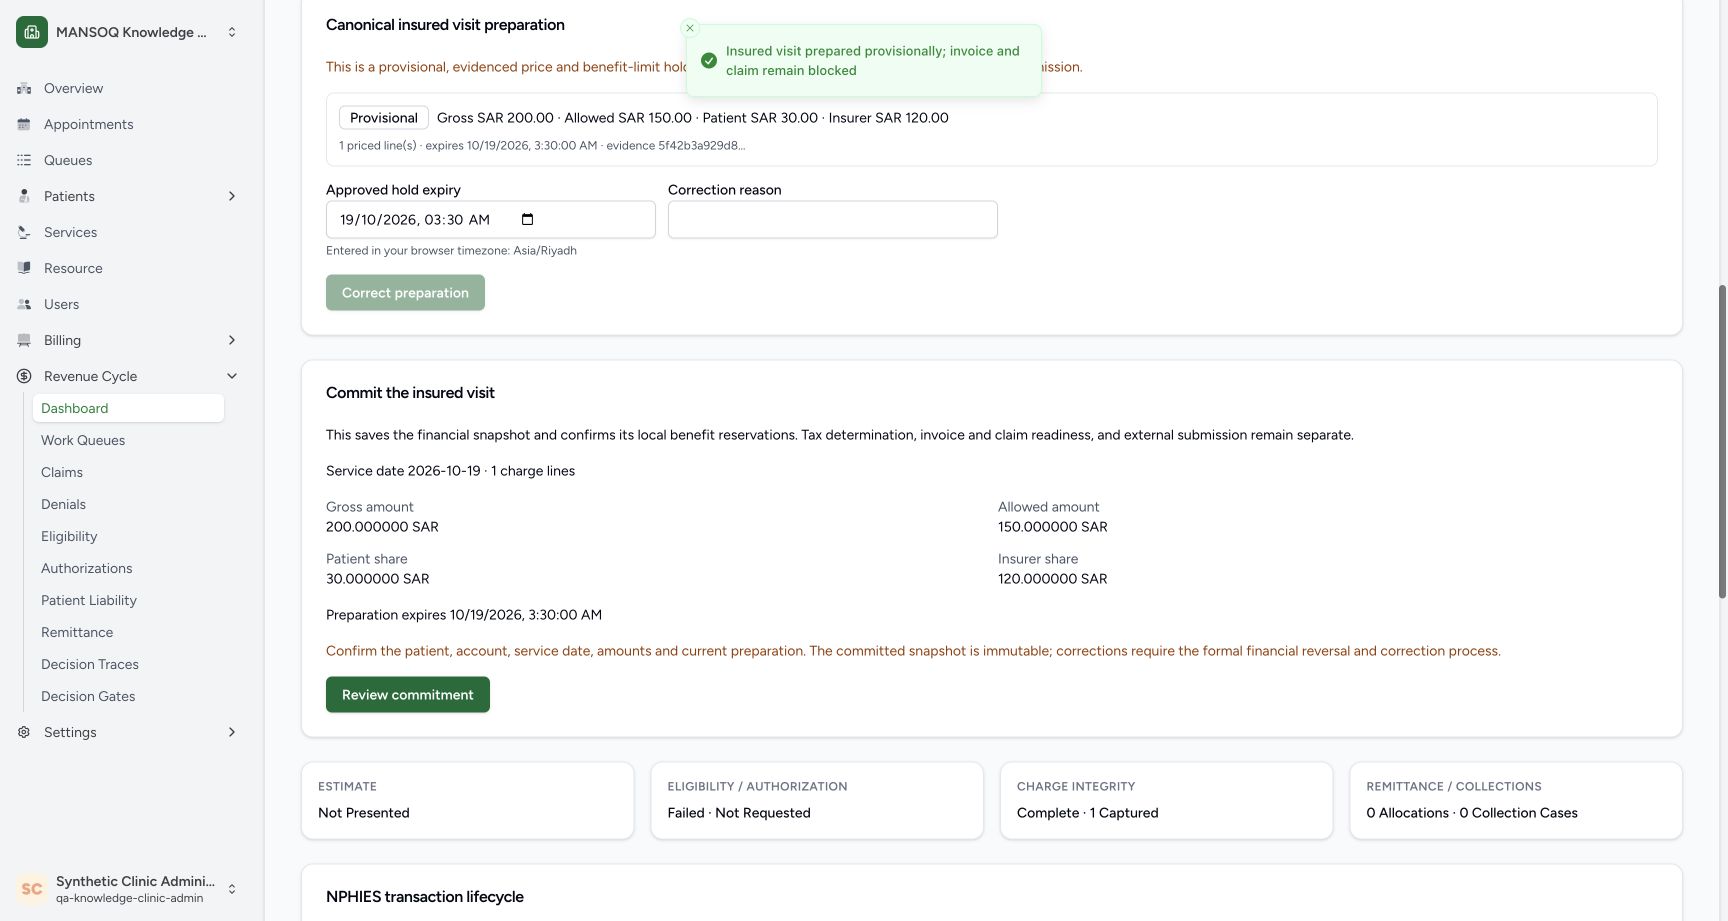Click the Approved hold expiry date field
The height and width of the screenshot is (921, 1728).
point(491,220)
